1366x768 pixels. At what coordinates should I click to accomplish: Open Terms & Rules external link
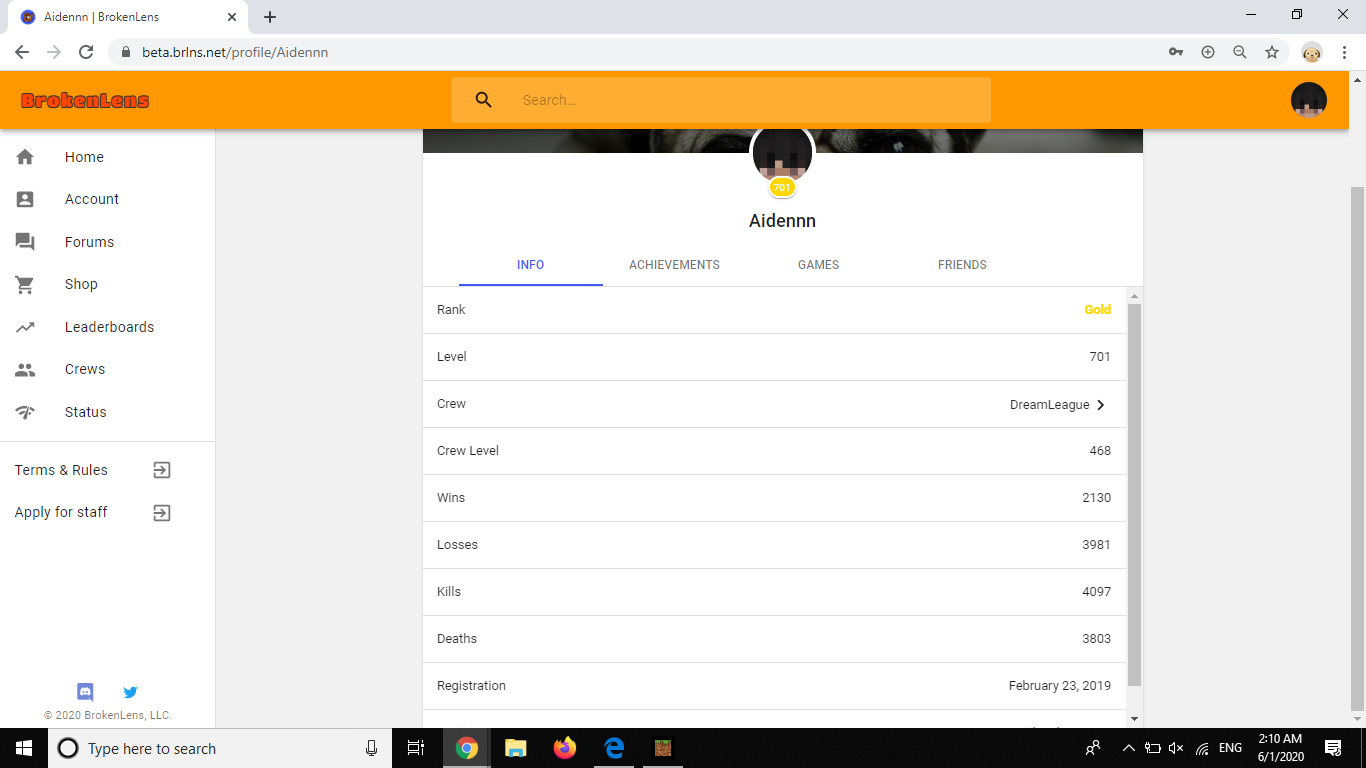tap(162, 470)
